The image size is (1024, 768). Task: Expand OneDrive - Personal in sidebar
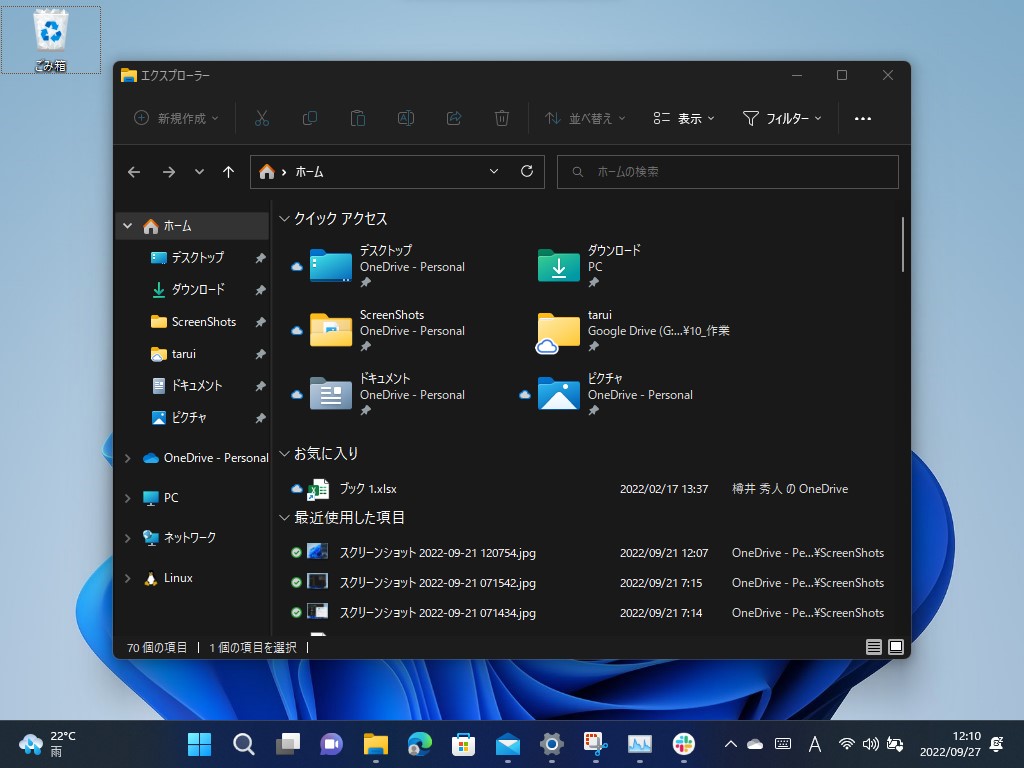pos(127,458)
